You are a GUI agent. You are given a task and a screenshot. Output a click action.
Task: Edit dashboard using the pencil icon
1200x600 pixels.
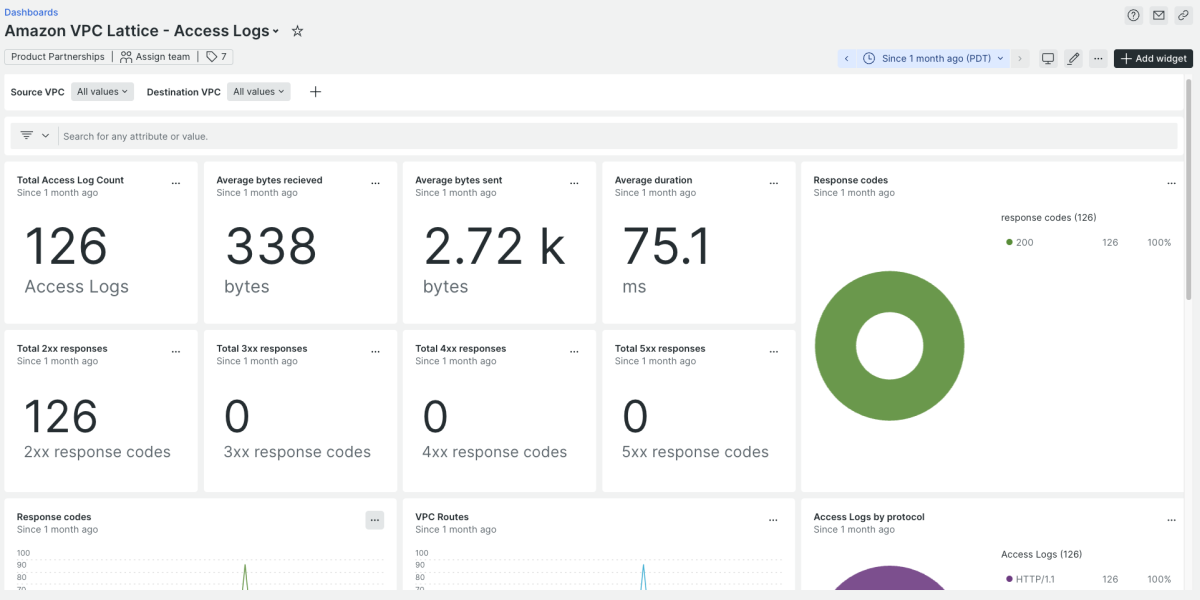(1073, 58)
